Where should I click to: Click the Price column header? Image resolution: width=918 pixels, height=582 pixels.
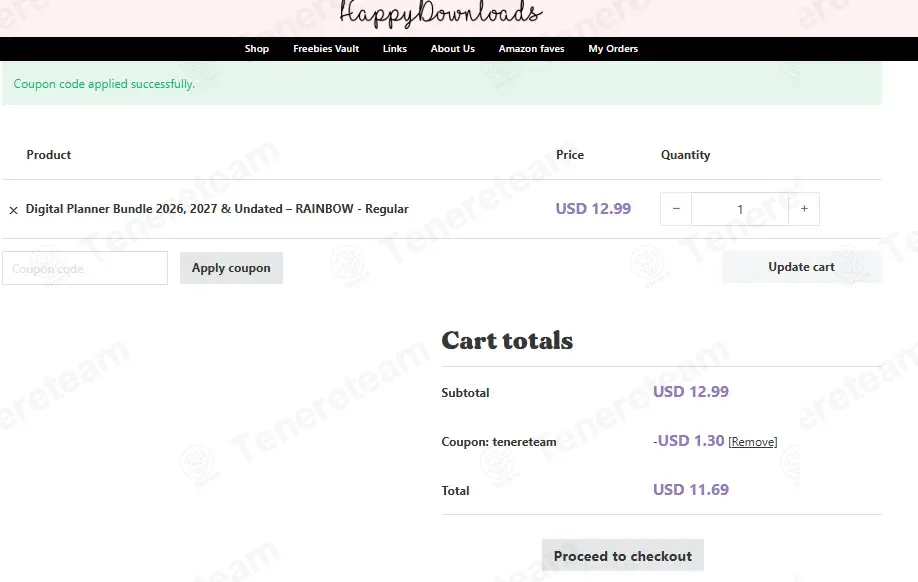coord(570,155)
